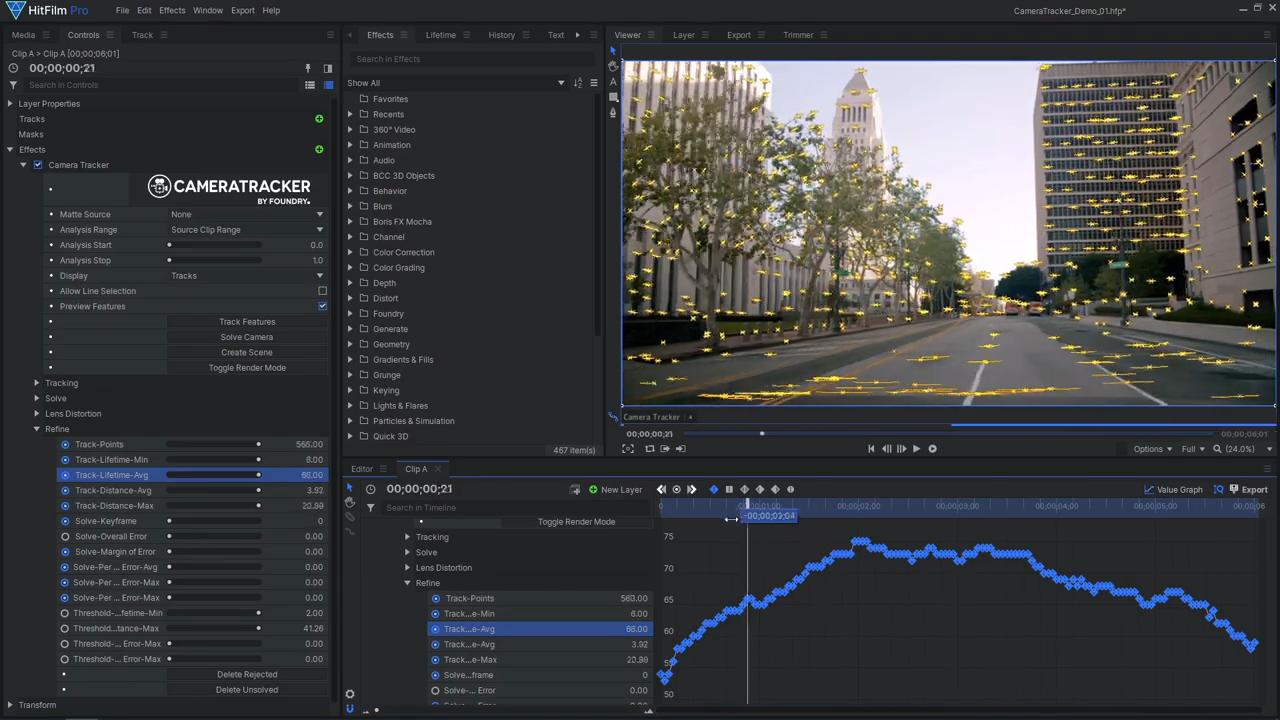Toggle keyframing for Solve-Keyframe in Controls
Viewport: 1280px width, 720px height.
click(65, 521)
